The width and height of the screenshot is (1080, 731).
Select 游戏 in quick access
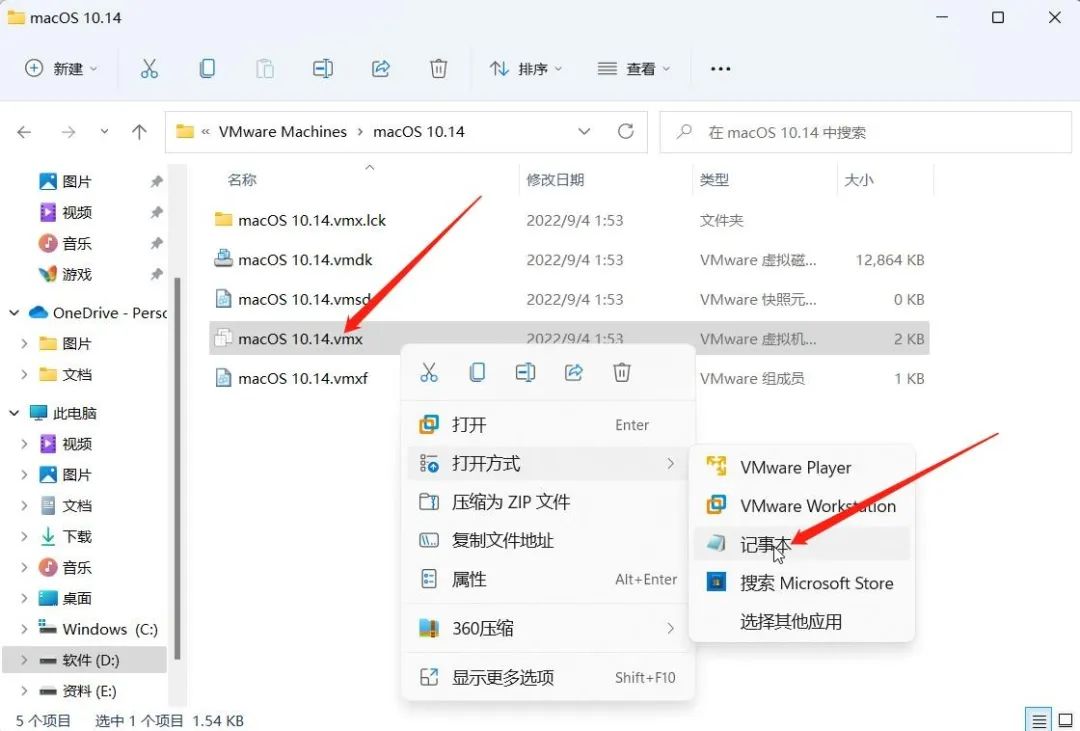[x=76, y=274]
